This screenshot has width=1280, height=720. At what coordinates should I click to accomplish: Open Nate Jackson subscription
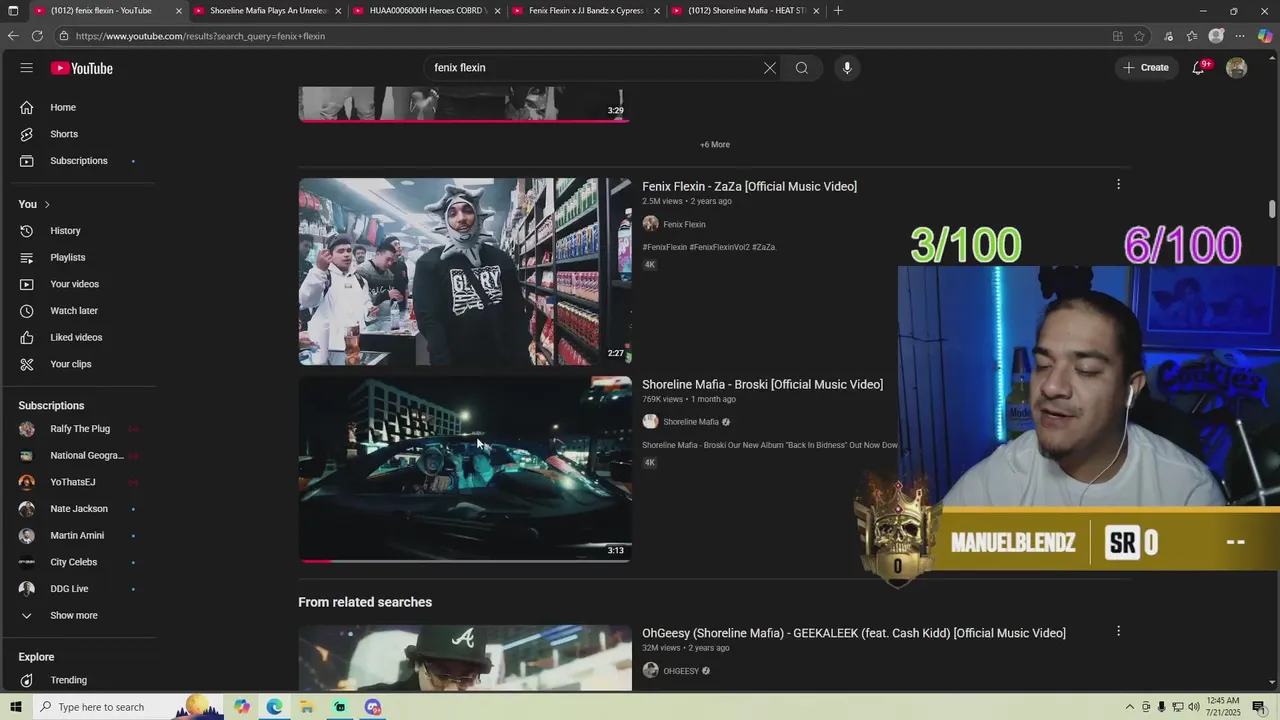79,509
